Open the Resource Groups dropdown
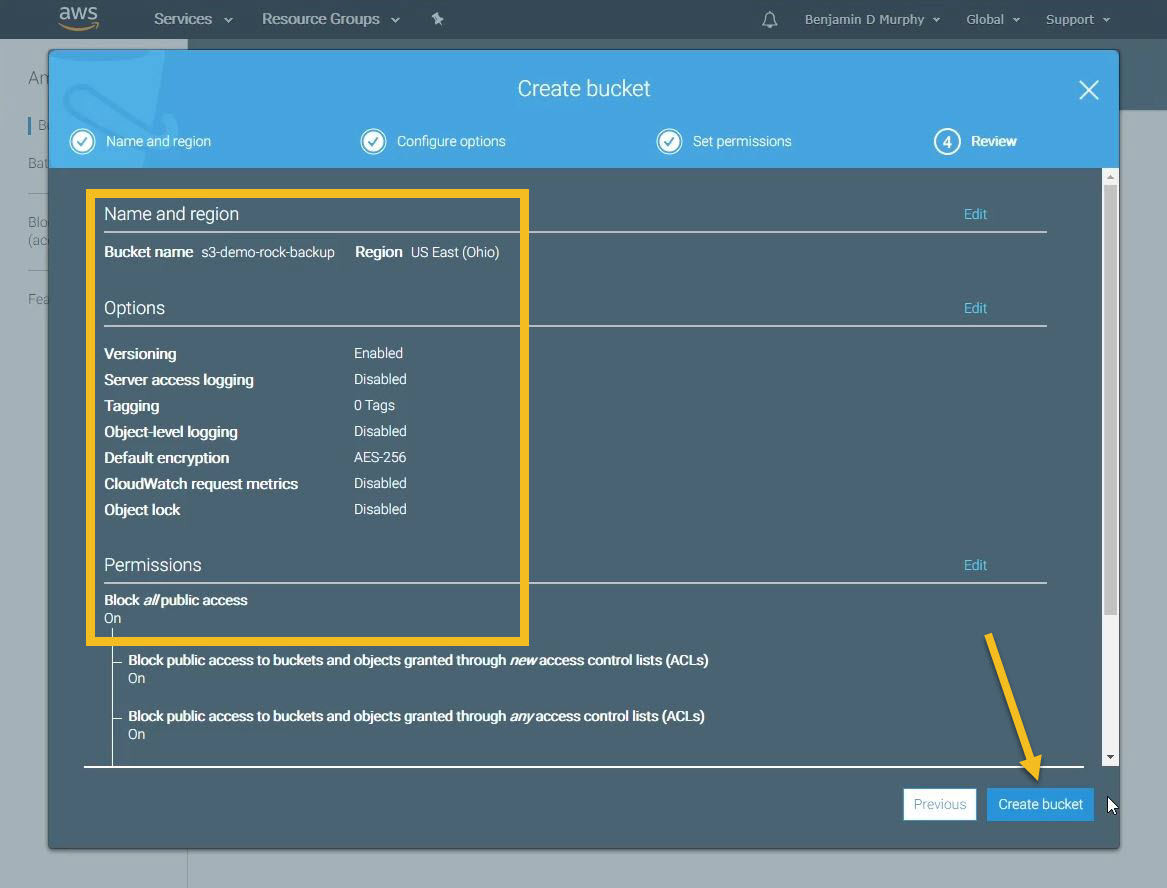Viewport: 1167px width, 888px height. coord(330,19)
